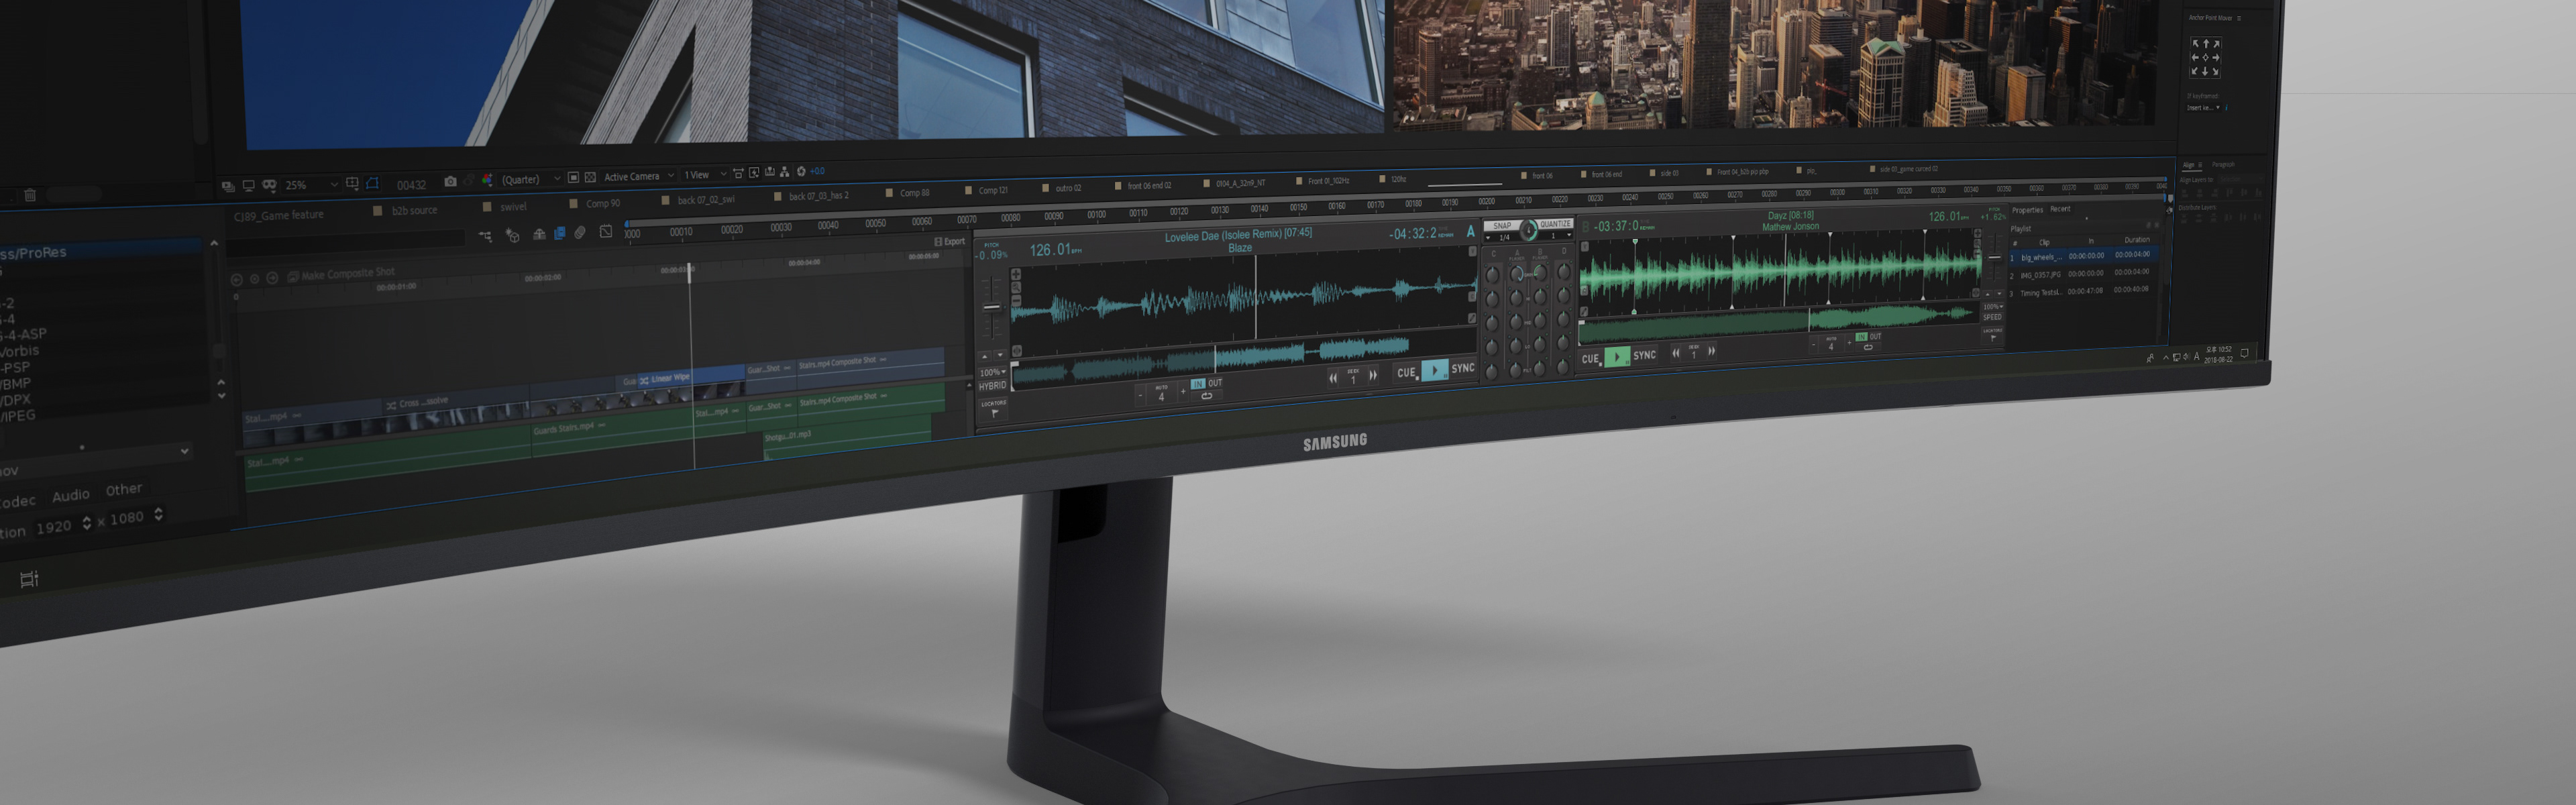Adjust the deck A pitch fader

point(991,308)
